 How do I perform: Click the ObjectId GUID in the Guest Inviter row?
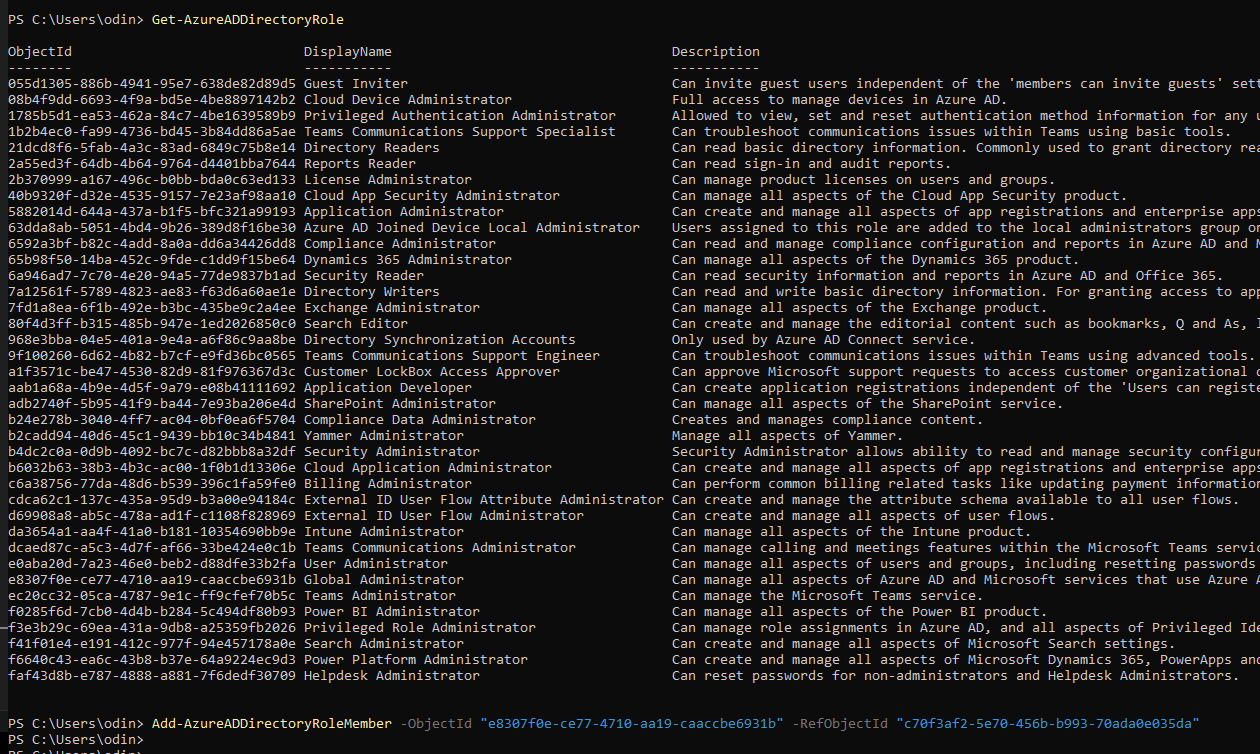(151, 84)
